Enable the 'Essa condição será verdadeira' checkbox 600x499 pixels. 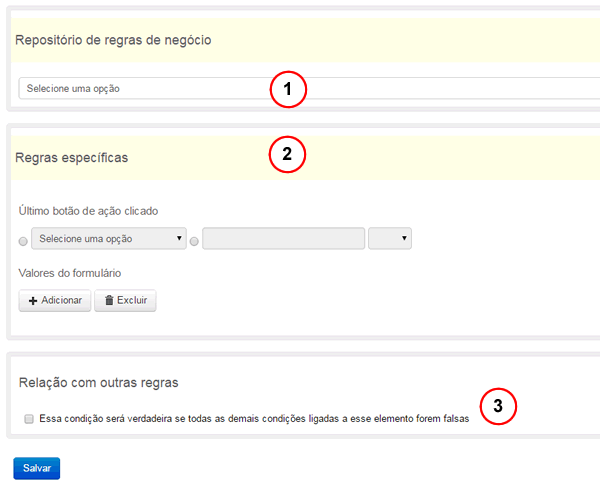[x=29, y=419]
